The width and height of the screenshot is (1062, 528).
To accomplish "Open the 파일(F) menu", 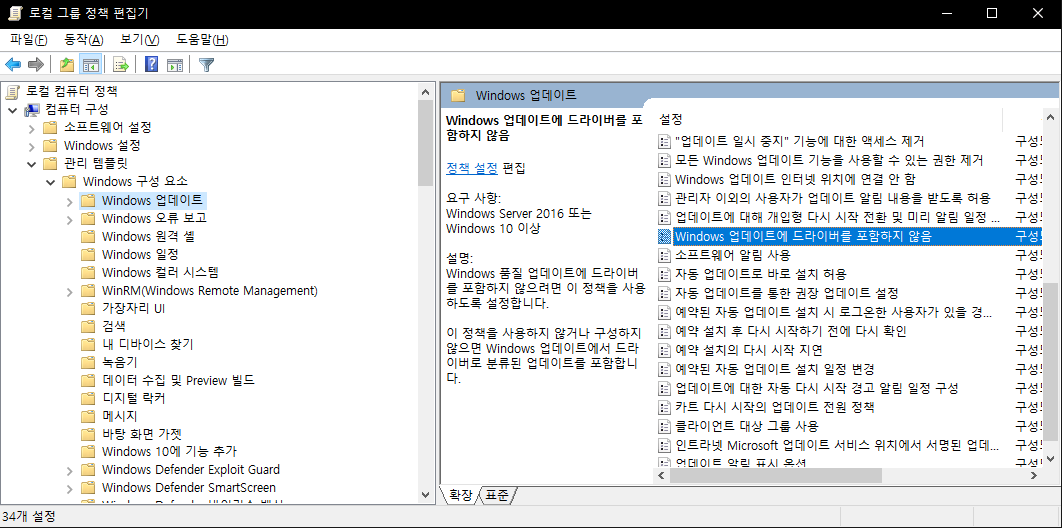I will (29, 40).
